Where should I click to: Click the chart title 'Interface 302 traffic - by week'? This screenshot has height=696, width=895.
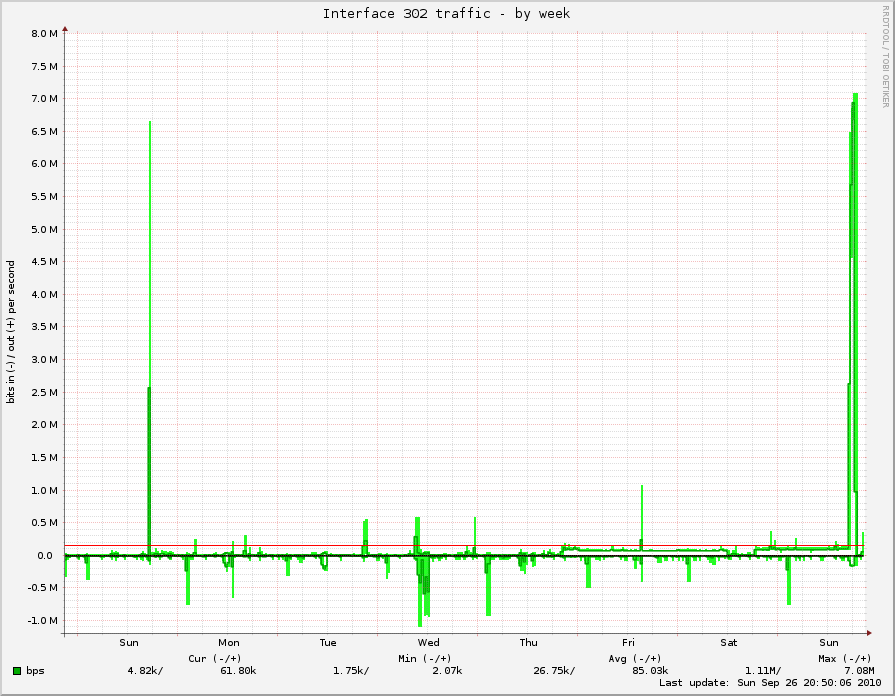[446, 14]
